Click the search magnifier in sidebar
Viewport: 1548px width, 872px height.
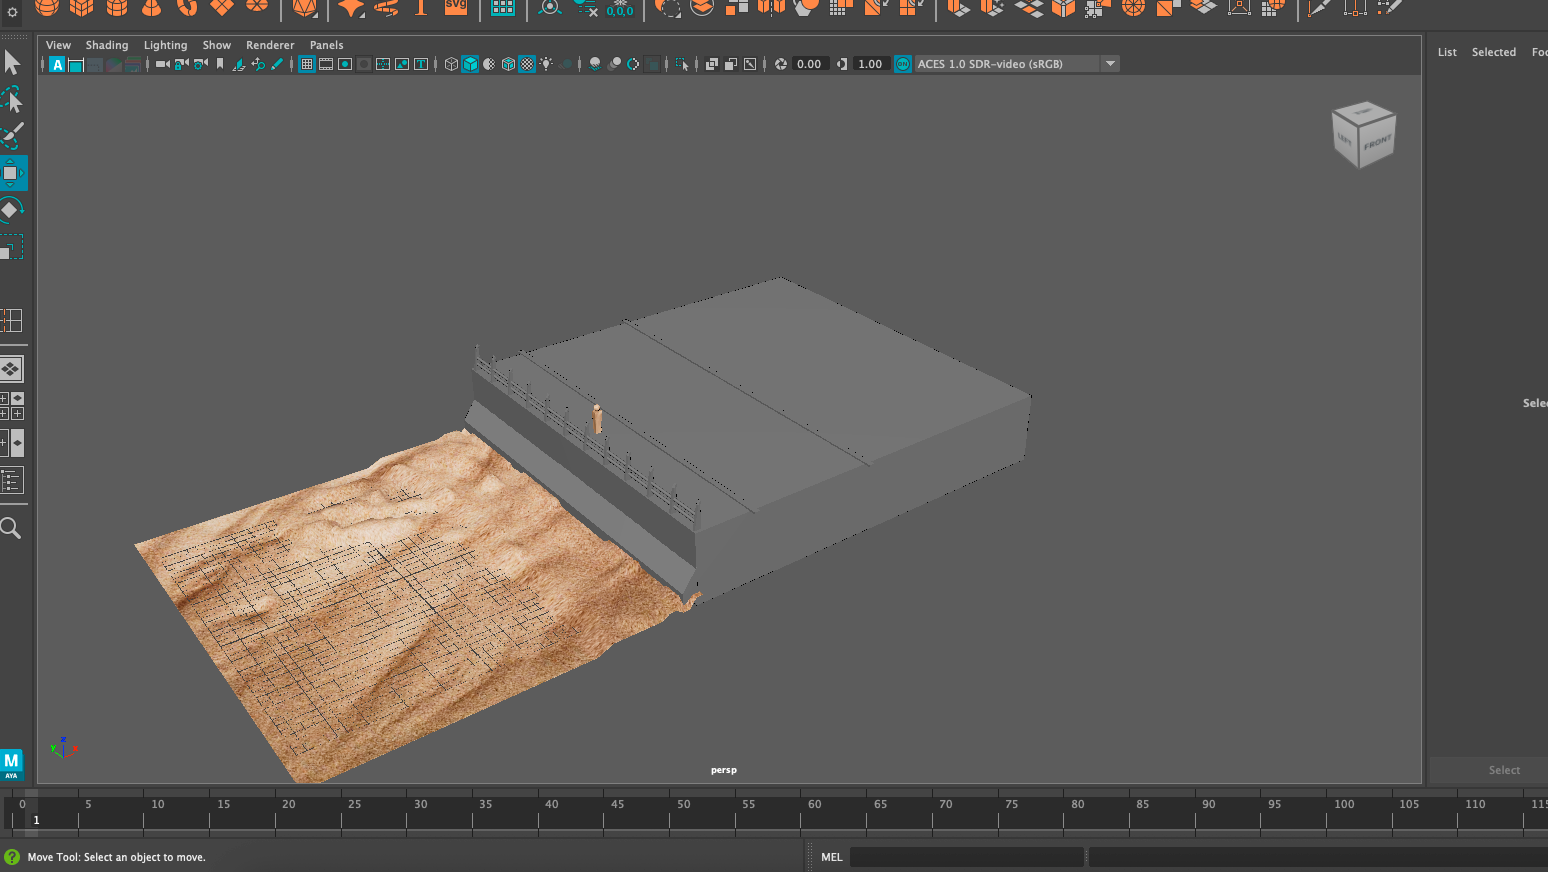click(x=11, y=527)
